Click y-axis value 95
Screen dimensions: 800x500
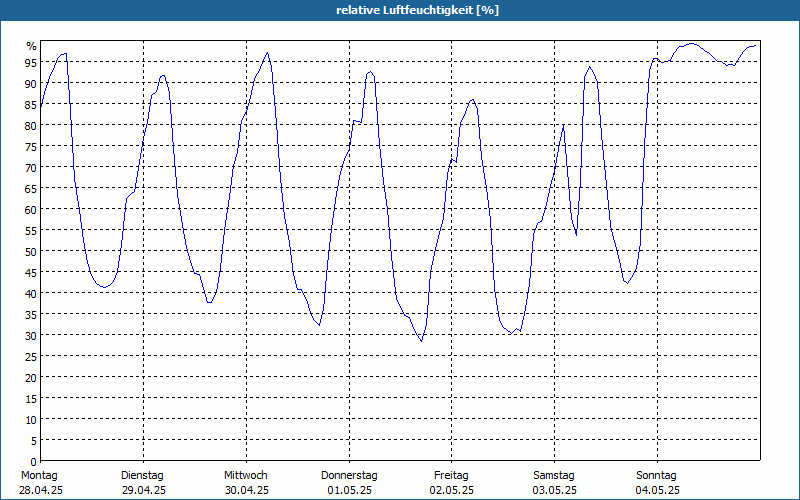32,63
